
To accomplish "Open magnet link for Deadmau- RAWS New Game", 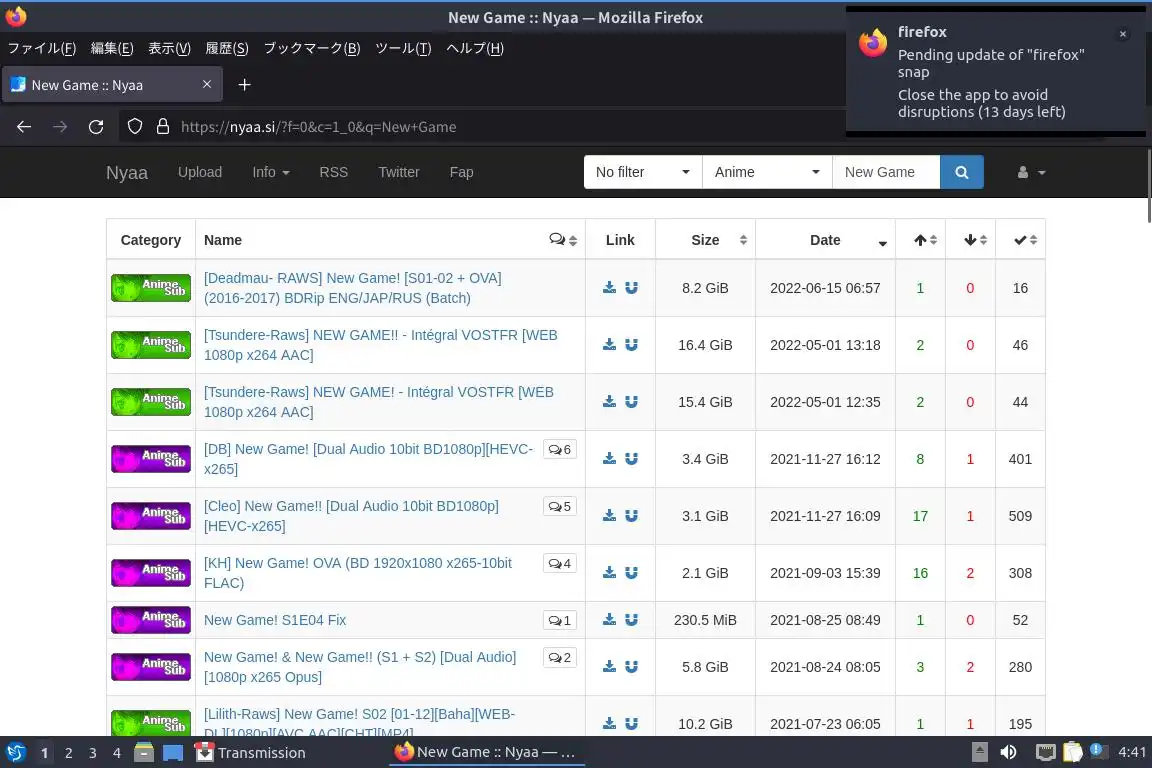I will [631, 287].
